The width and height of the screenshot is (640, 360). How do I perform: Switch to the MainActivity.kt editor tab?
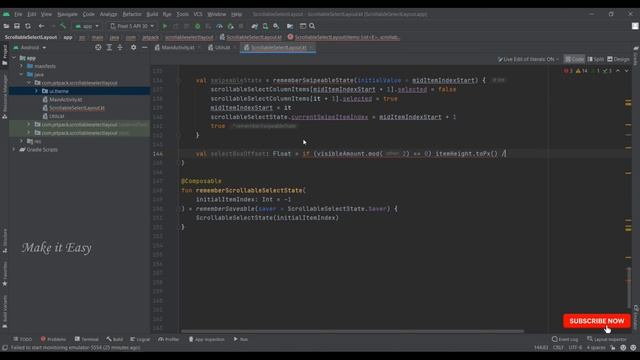pyautogui.click(x=178, y=48)
